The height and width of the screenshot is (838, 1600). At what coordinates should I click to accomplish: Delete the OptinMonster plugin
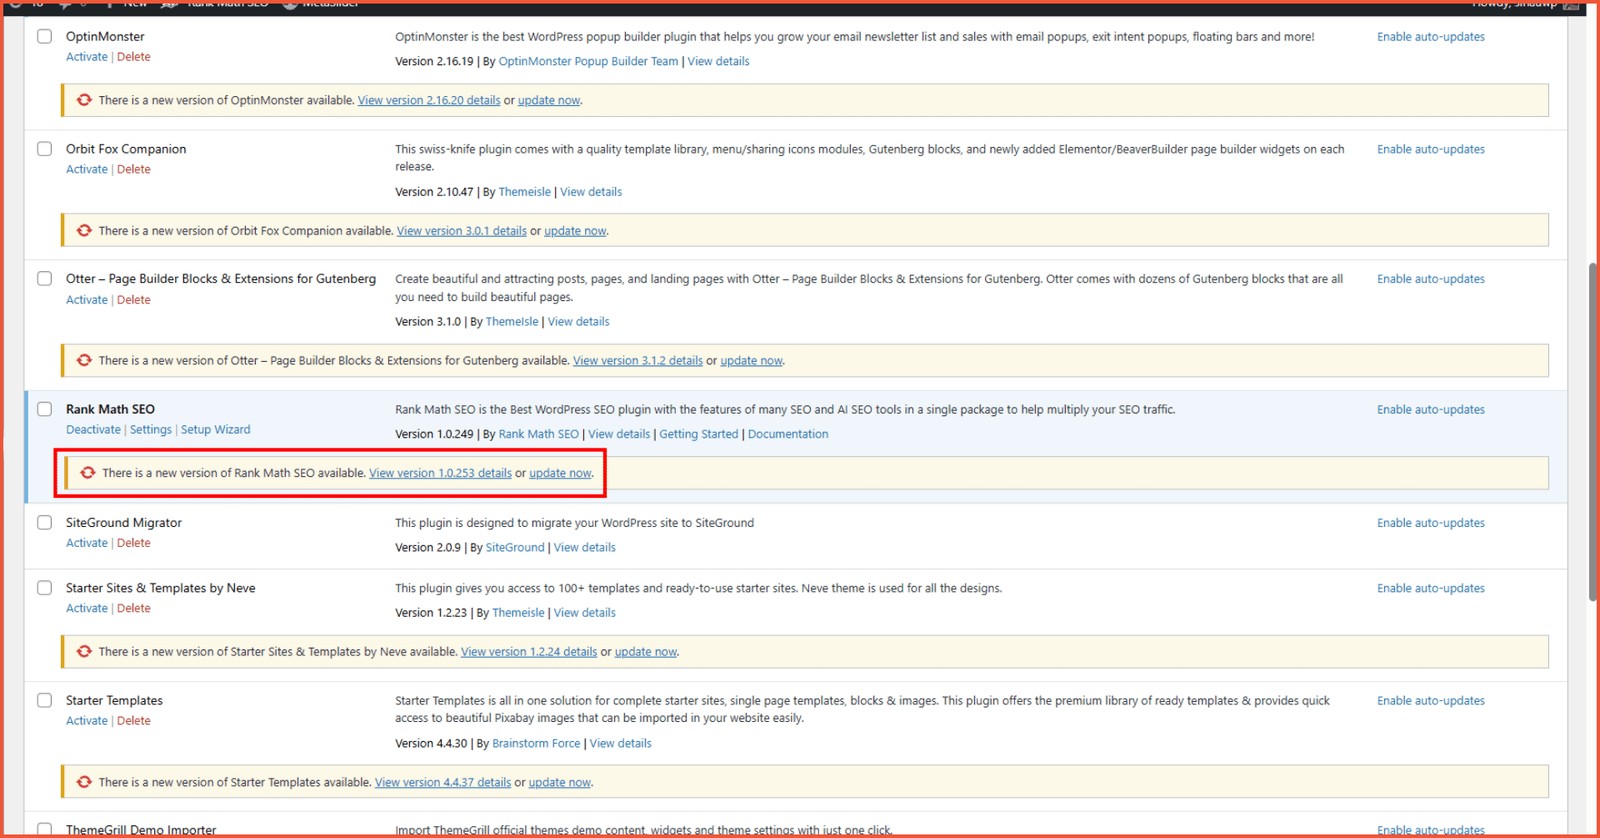[x=134, y=57]
